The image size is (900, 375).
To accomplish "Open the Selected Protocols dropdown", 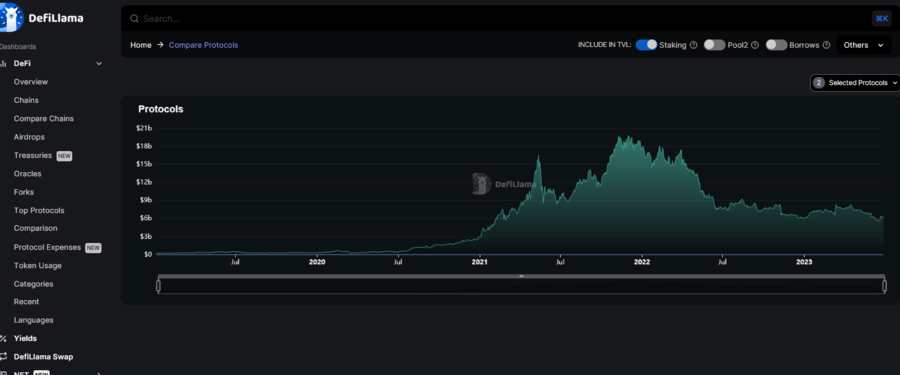I will click(x=856, y=83).
